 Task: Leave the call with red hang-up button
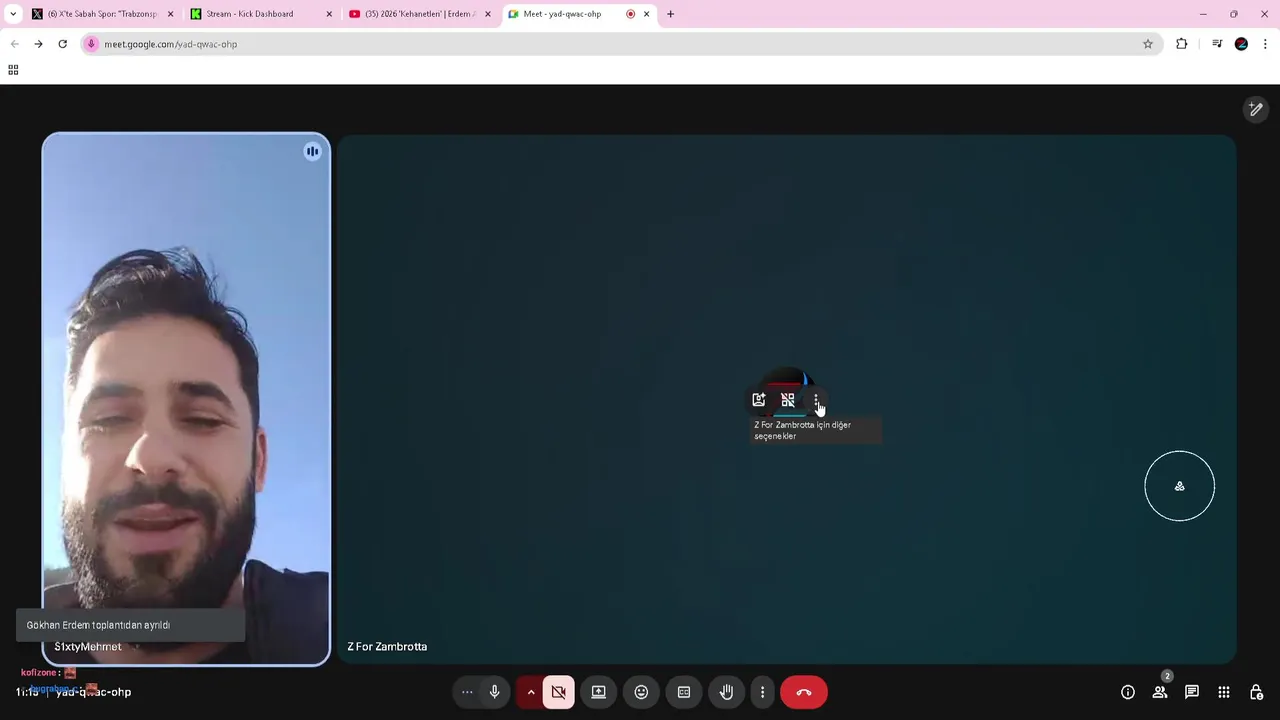click(804, 692)
